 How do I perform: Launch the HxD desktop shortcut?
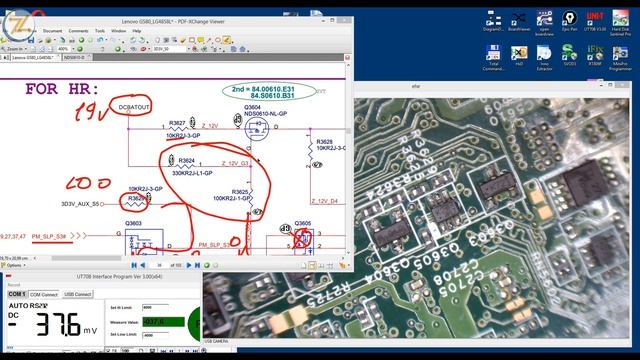(x=519, y=56)
